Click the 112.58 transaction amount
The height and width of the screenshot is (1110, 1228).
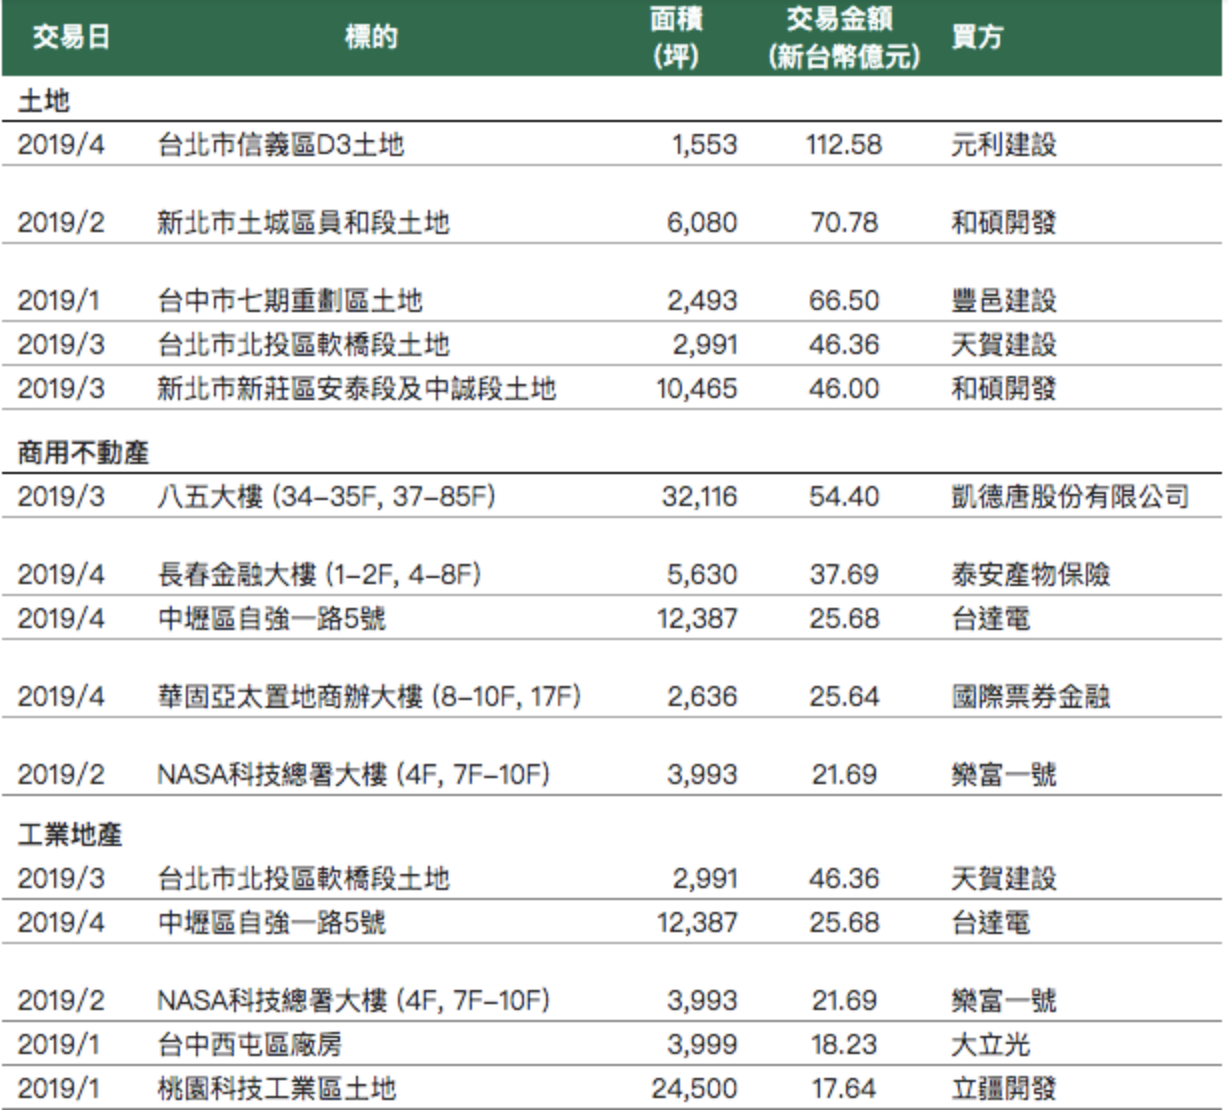[x=844, y=145]
